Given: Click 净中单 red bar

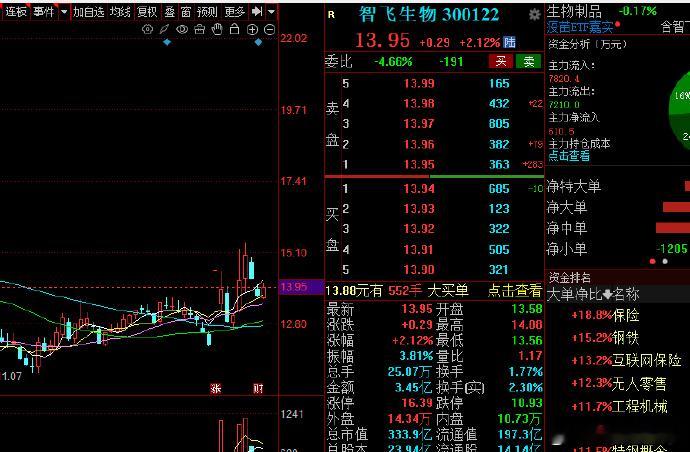Looking at the screenshot, I should 673,228.
